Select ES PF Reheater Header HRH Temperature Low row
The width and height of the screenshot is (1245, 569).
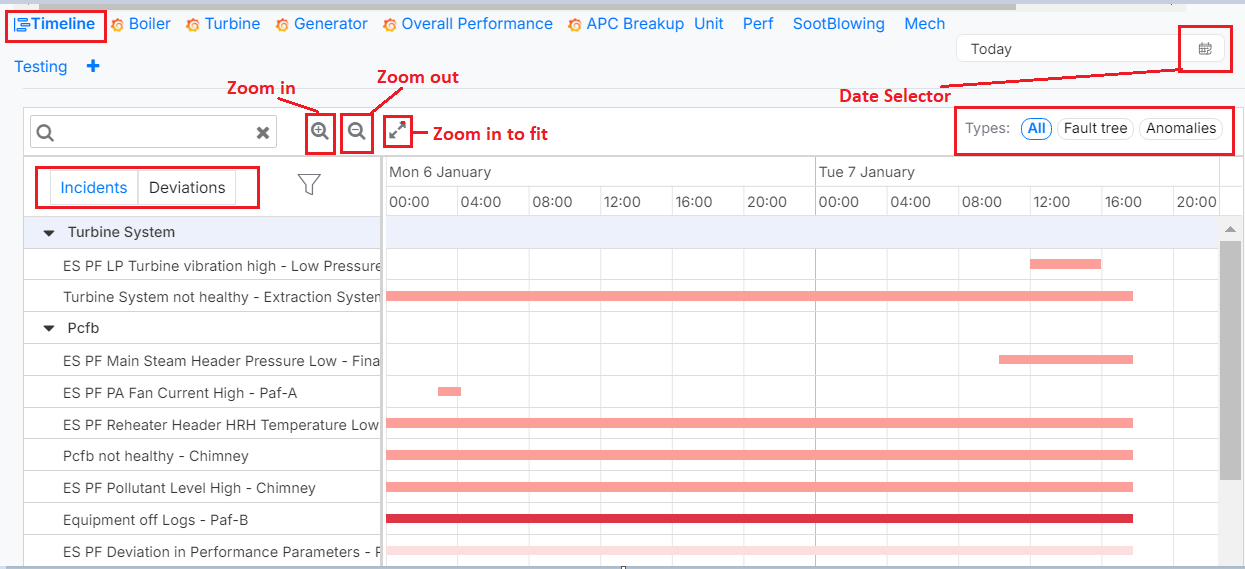click(x=202, y=424)
